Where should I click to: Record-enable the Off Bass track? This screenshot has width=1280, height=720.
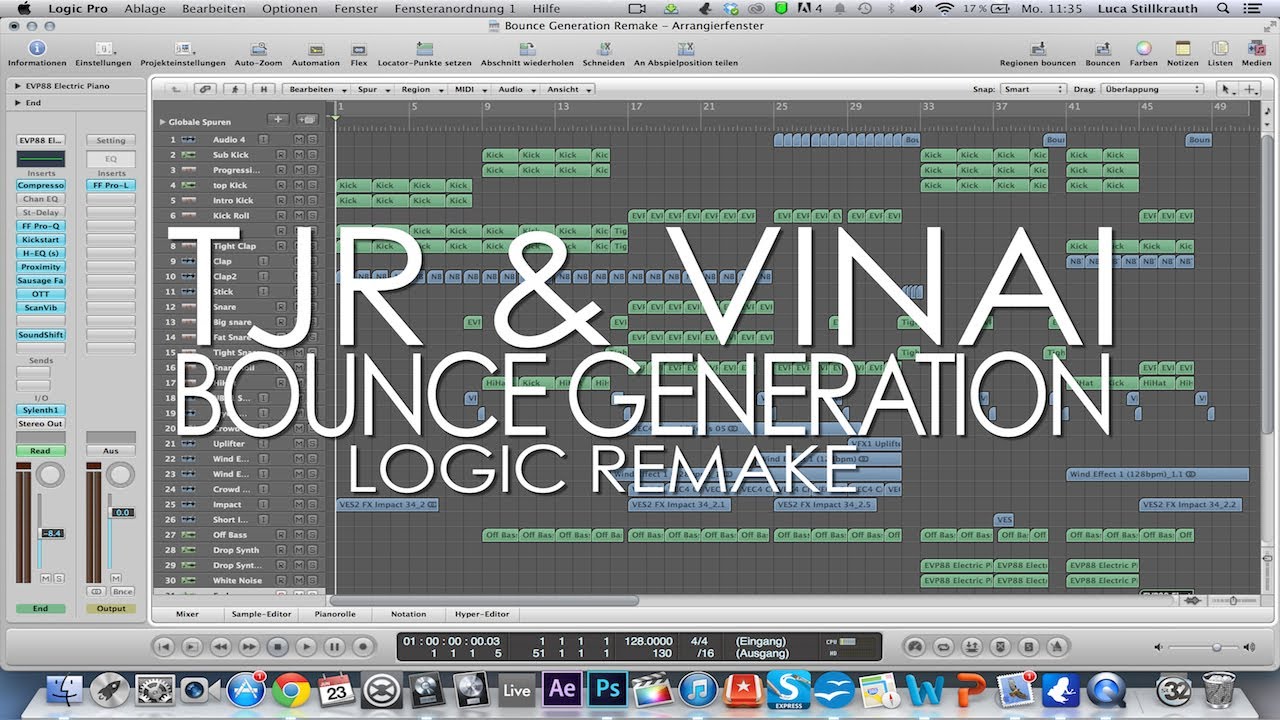point(281,535)
